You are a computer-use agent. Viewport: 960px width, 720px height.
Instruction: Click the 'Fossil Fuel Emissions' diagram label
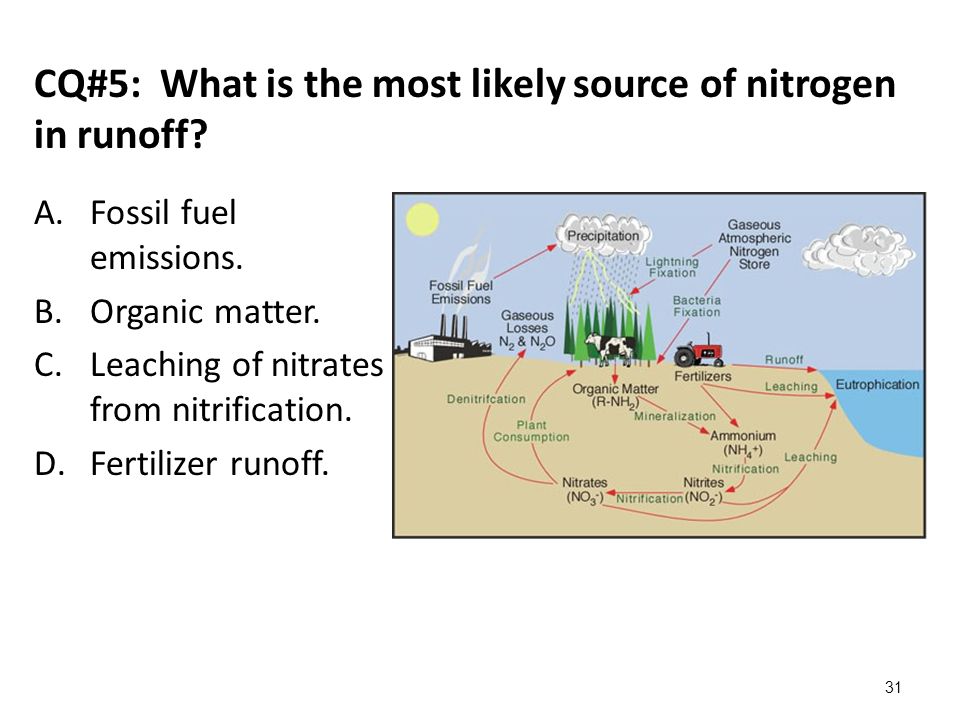[x=460, y=292]
